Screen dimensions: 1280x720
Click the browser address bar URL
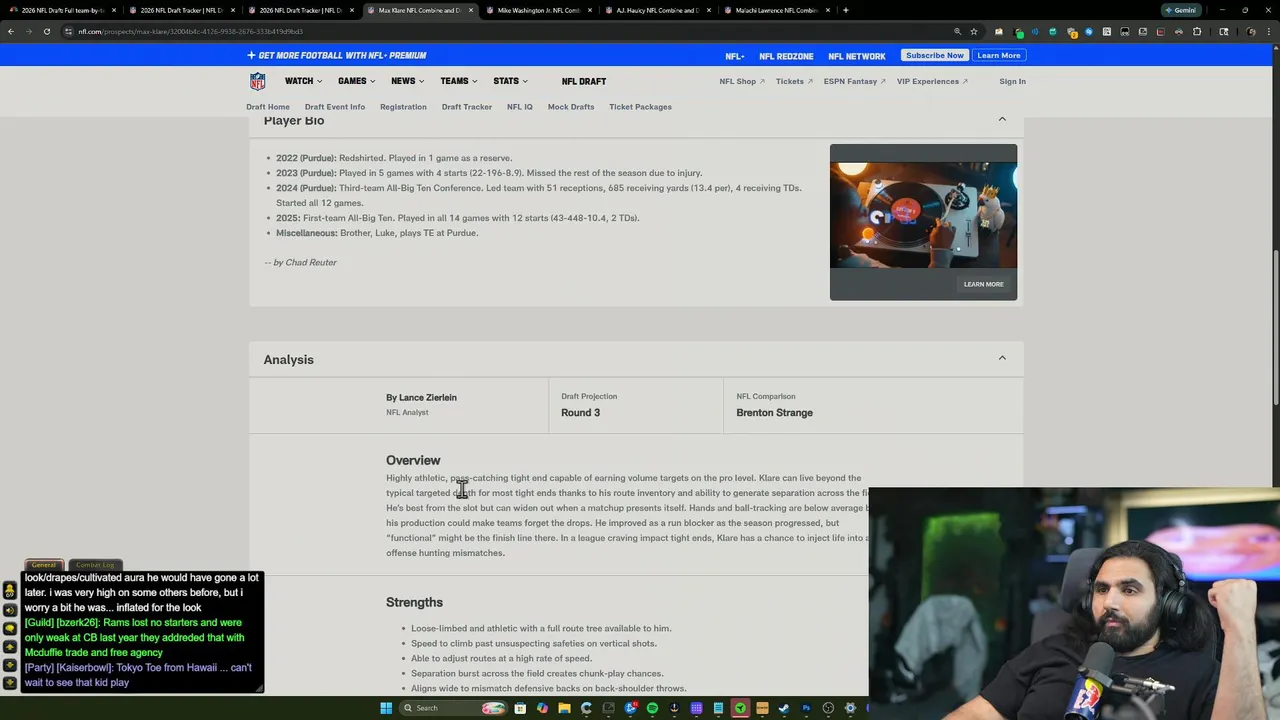tap(190, 31)
